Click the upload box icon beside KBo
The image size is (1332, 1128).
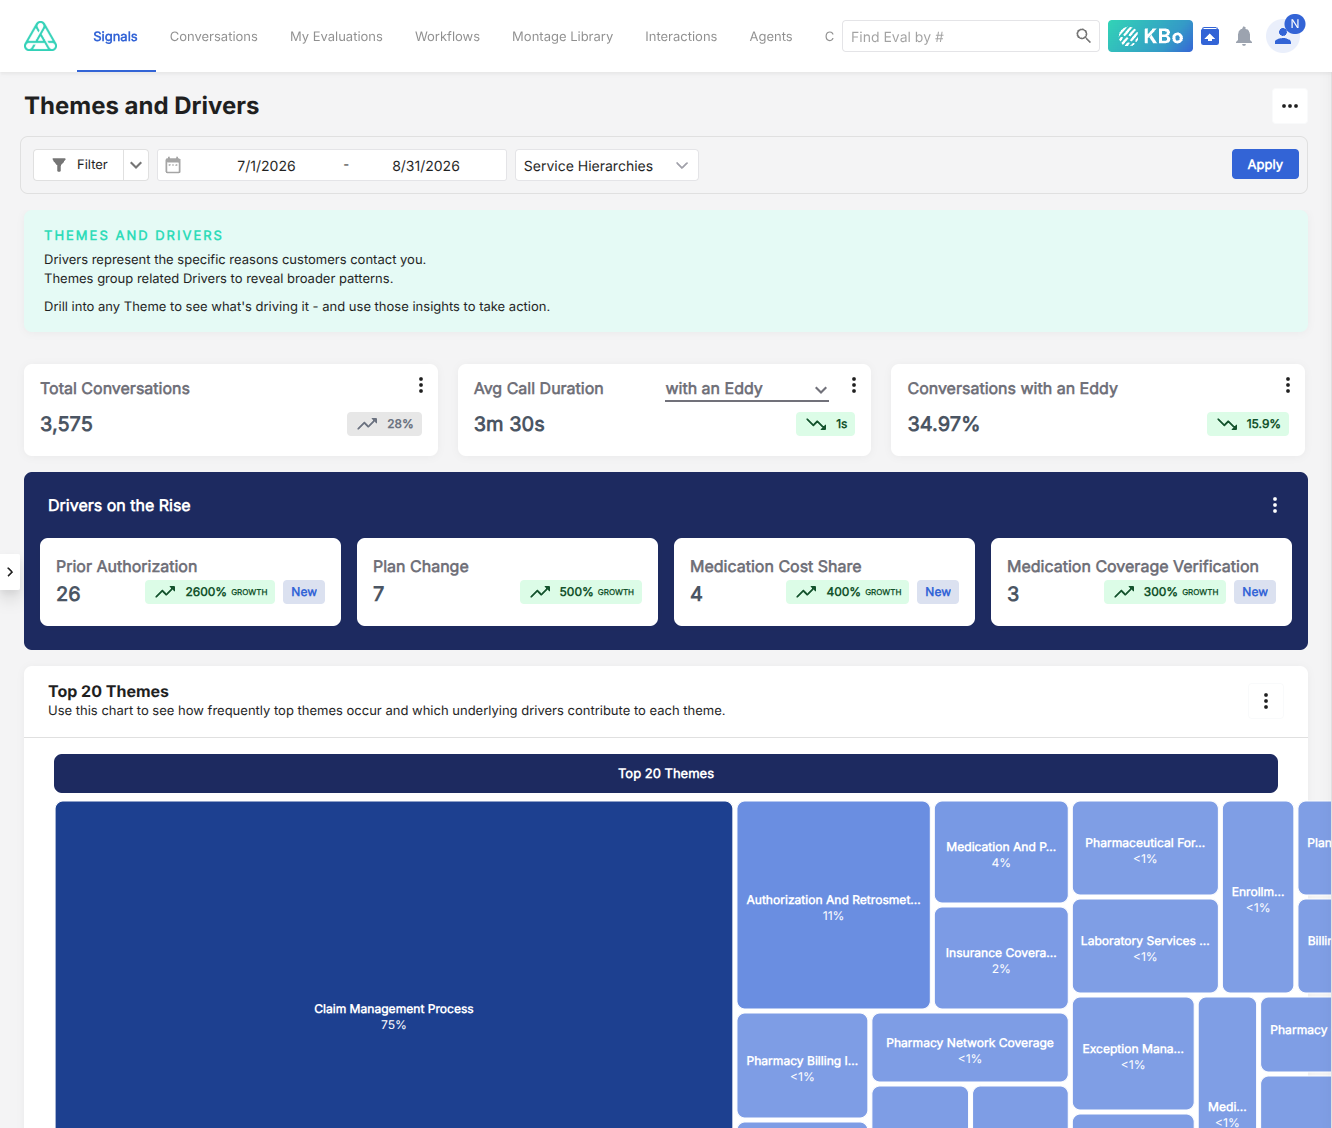(x=1210, y=36)
